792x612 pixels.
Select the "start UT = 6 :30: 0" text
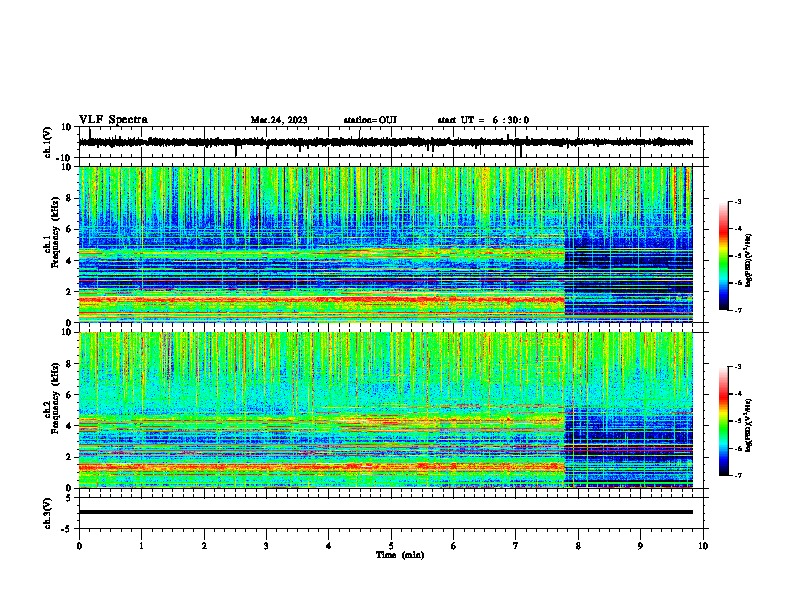coord(483,120)
